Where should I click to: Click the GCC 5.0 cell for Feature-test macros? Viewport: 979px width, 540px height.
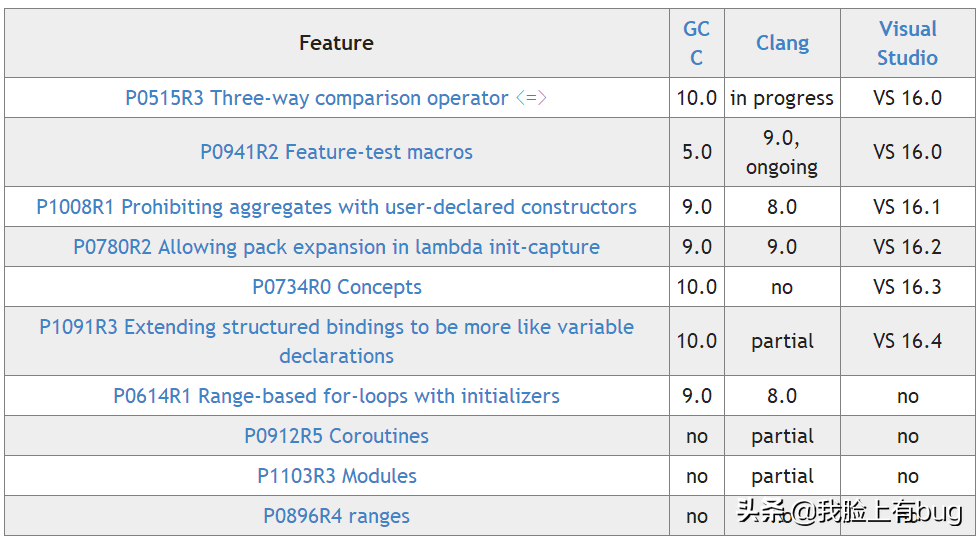coord(697,152)
